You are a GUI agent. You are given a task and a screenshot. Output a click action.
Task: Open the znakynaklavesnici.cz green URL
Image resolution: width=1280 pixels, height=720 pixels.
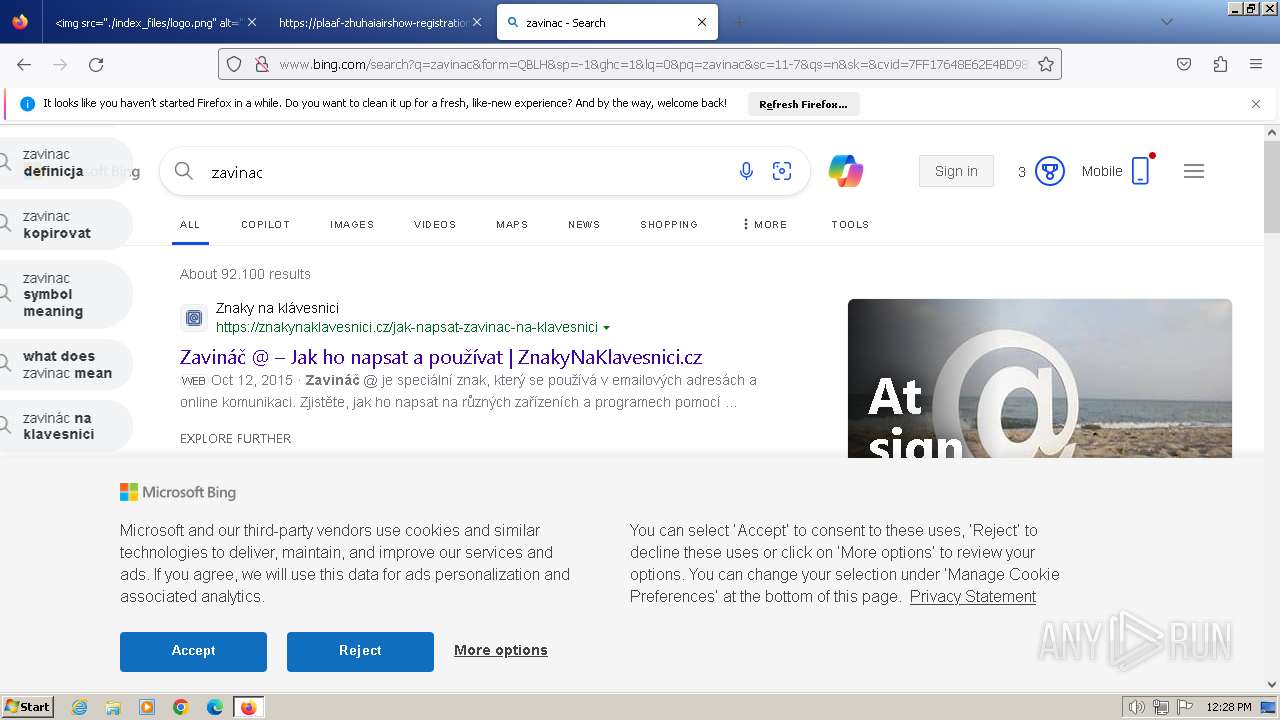(x=407, y=327)
